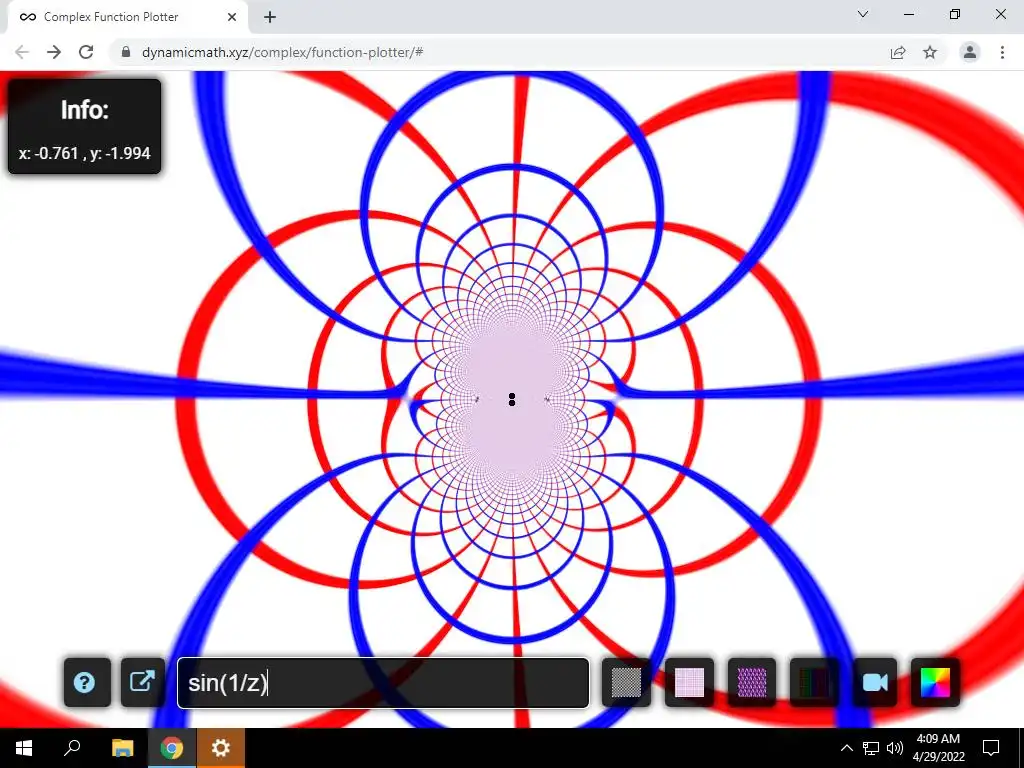Select the gray checkerboard texture option
The image size is (1024, 768).
click(626, 682)
